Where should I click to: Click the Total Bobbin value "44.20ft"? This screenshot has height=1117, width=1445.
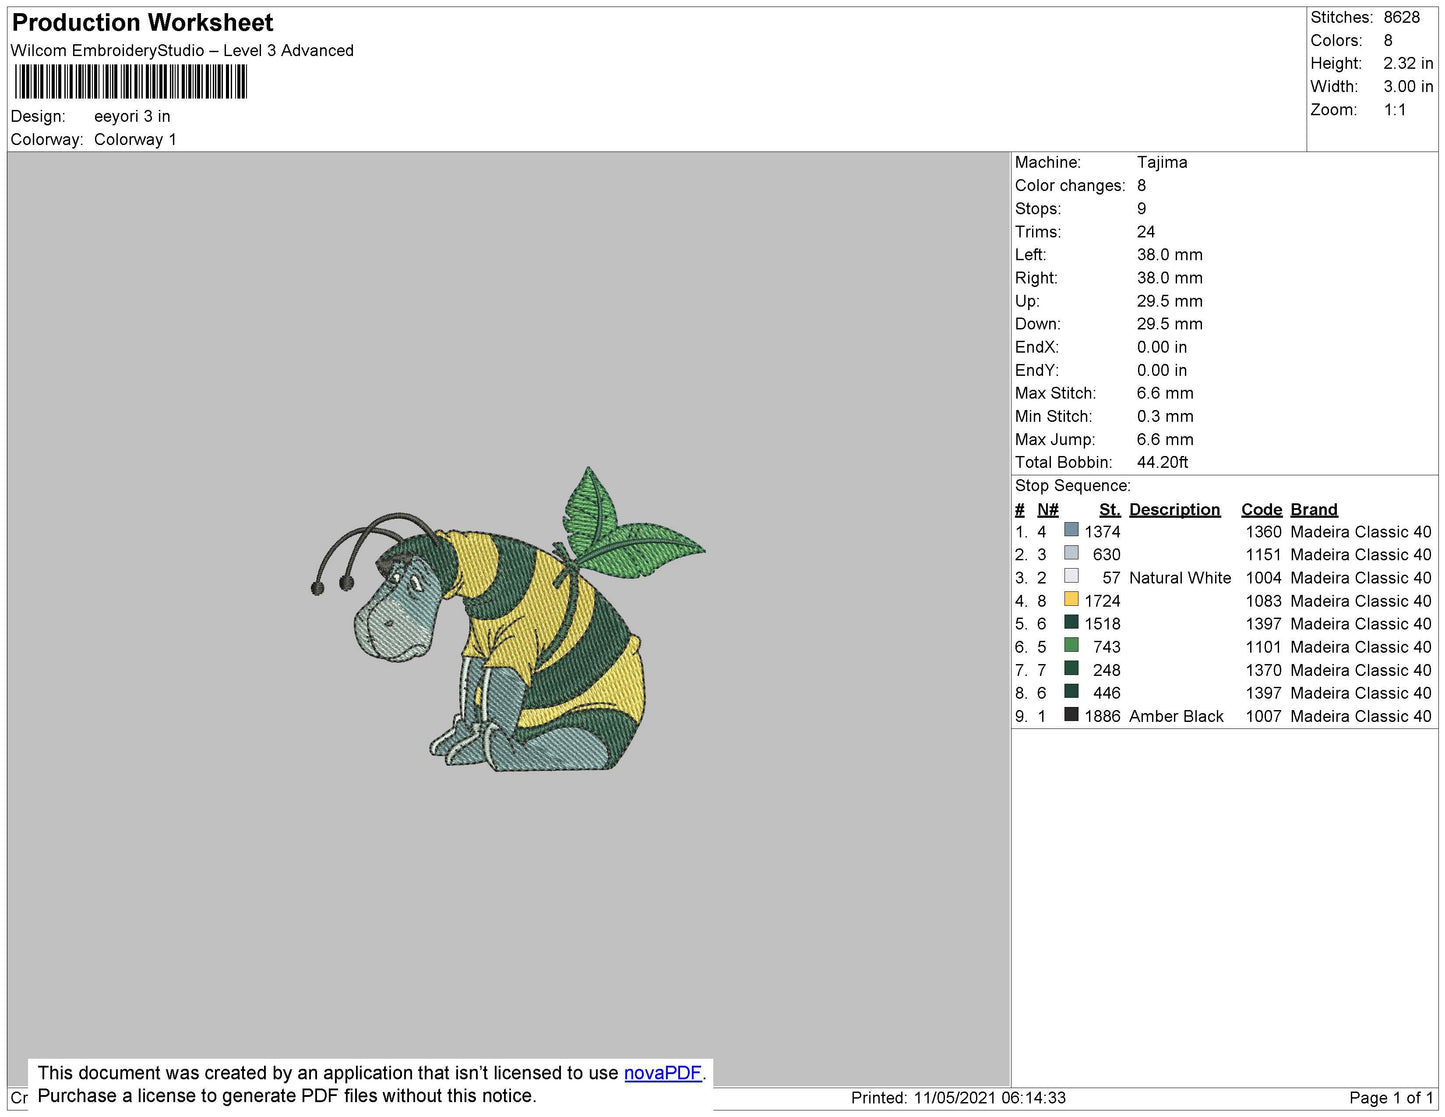1163,462
